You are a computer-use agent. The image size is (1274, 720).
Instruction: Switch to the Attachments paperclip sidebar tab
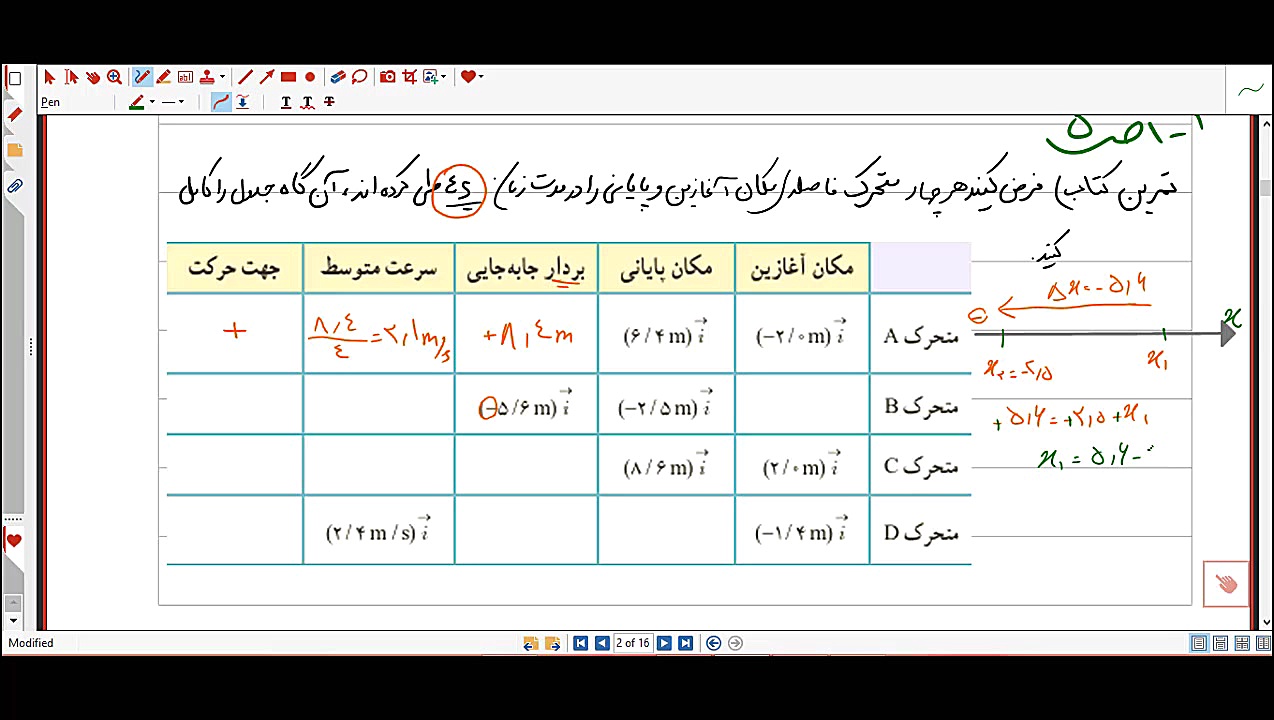click(x=14, y=185)
